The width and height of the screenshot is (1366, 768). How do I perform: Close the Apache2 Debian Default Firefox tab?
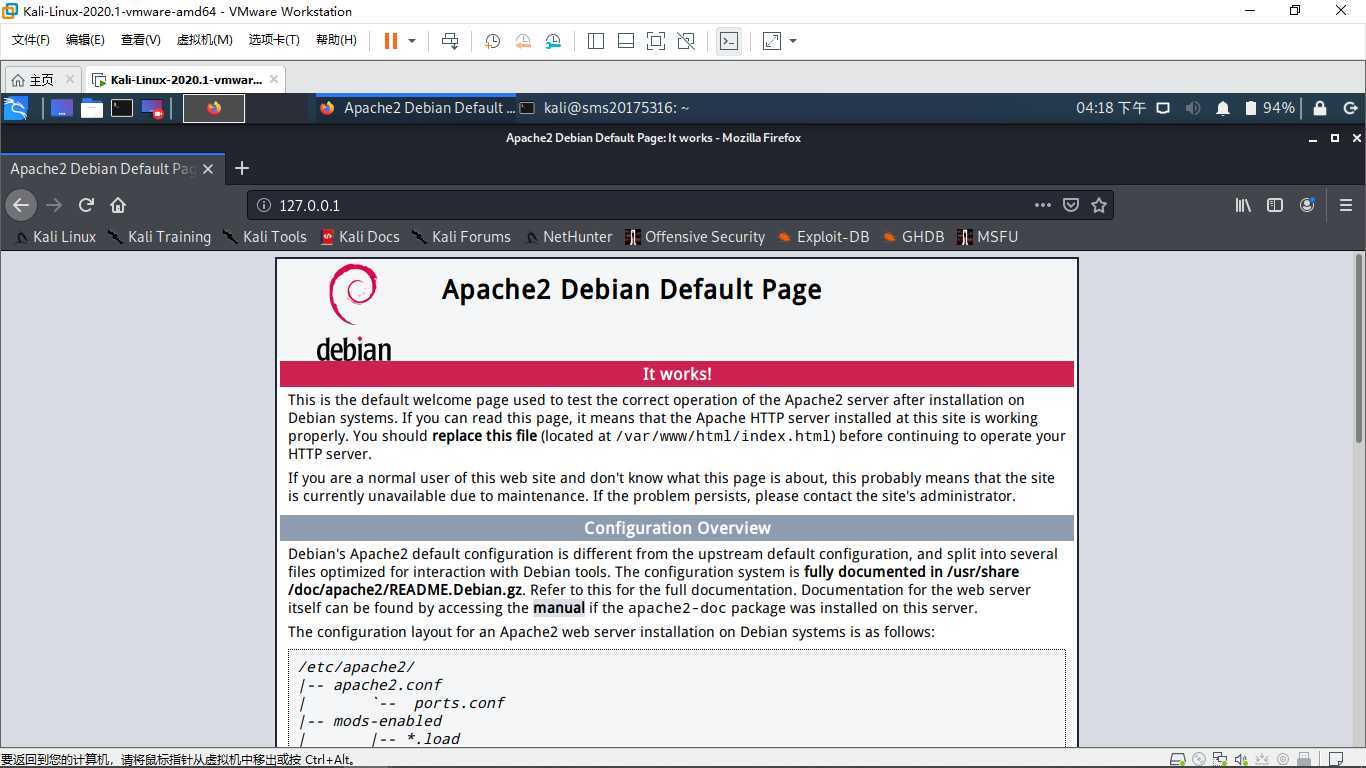(x=208, y=169)
